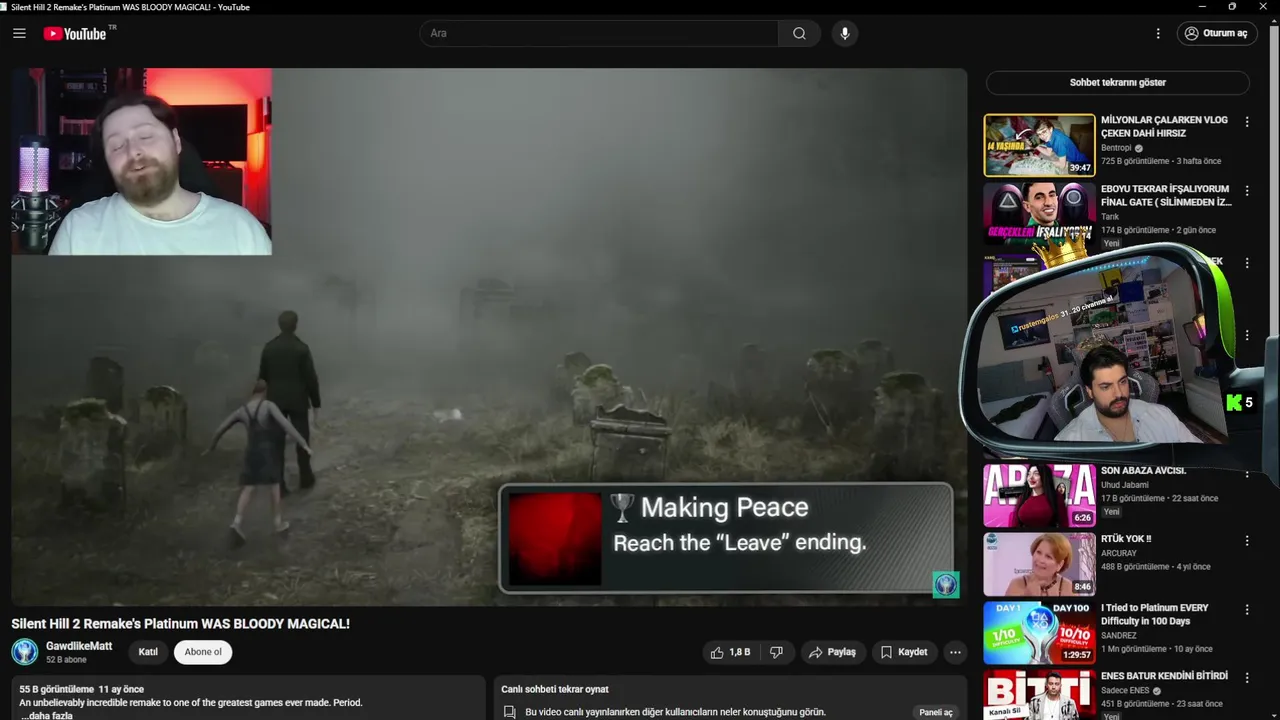Open options for I Tried to Platinum video

click(1247, 609)
